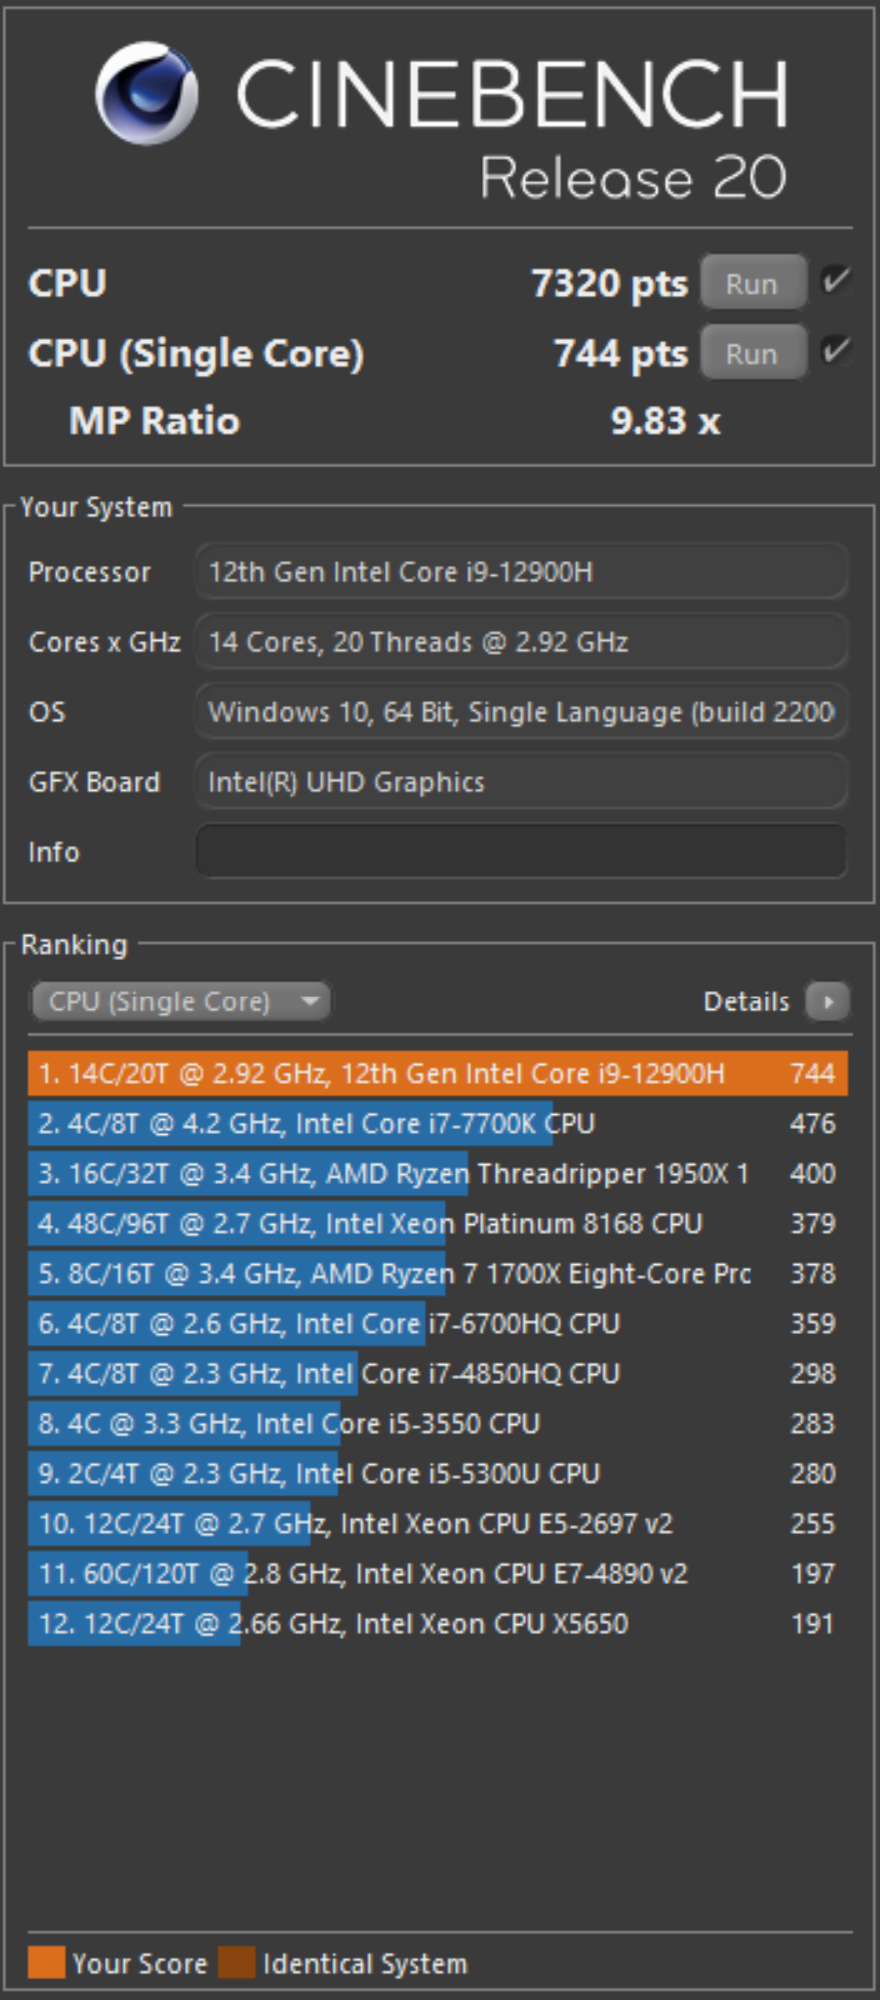This screenshot has width=880, height=2000.
Task: Click the OS information field
Action: [521, 712]
